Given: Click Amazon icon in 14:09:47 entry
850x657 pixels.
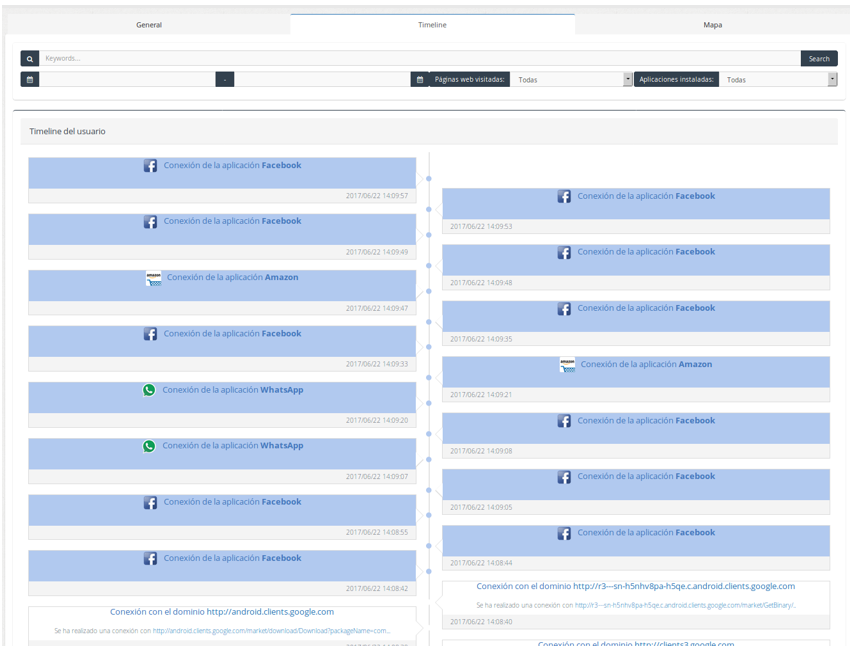Looking at the screenshot, I should tap(153, 279).
